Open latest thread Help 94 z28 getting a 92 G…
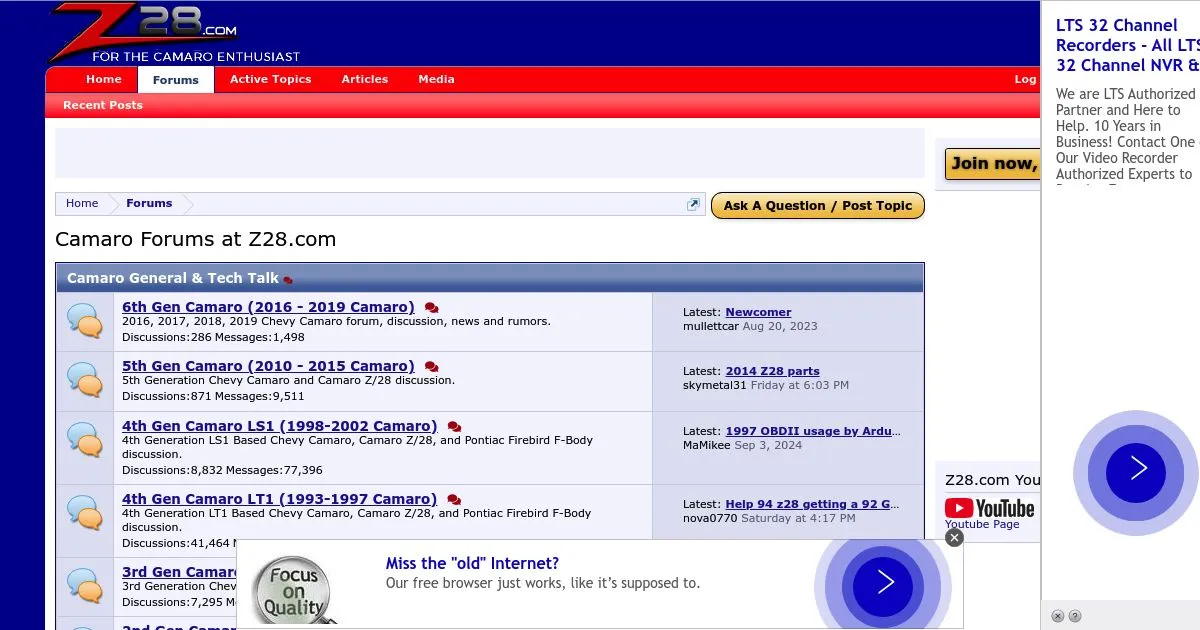The image size is (1200, 630). click(x=812, y=505)
